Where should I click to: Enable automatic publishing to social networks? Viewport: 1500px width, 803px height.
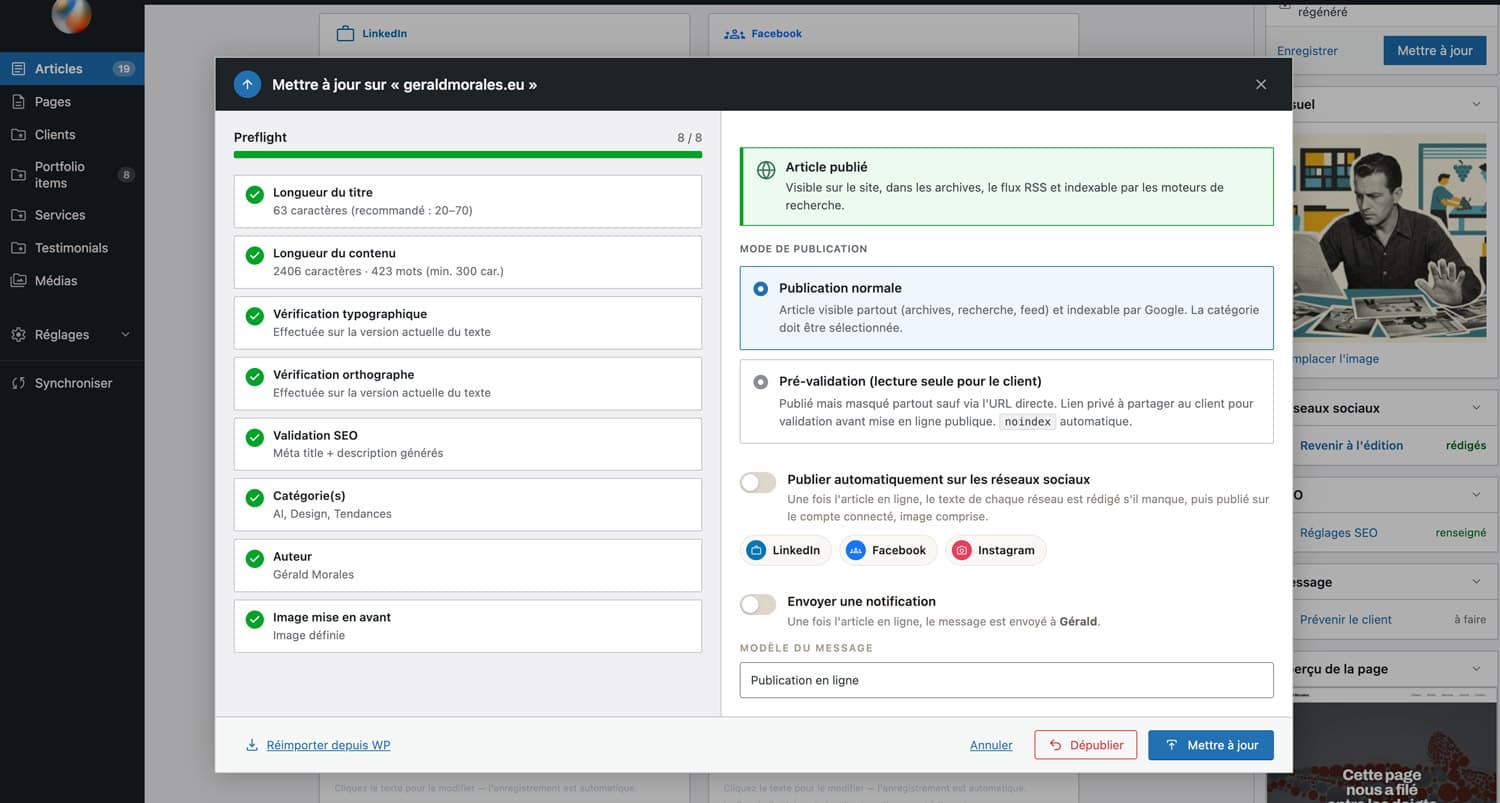pos(758,483)
